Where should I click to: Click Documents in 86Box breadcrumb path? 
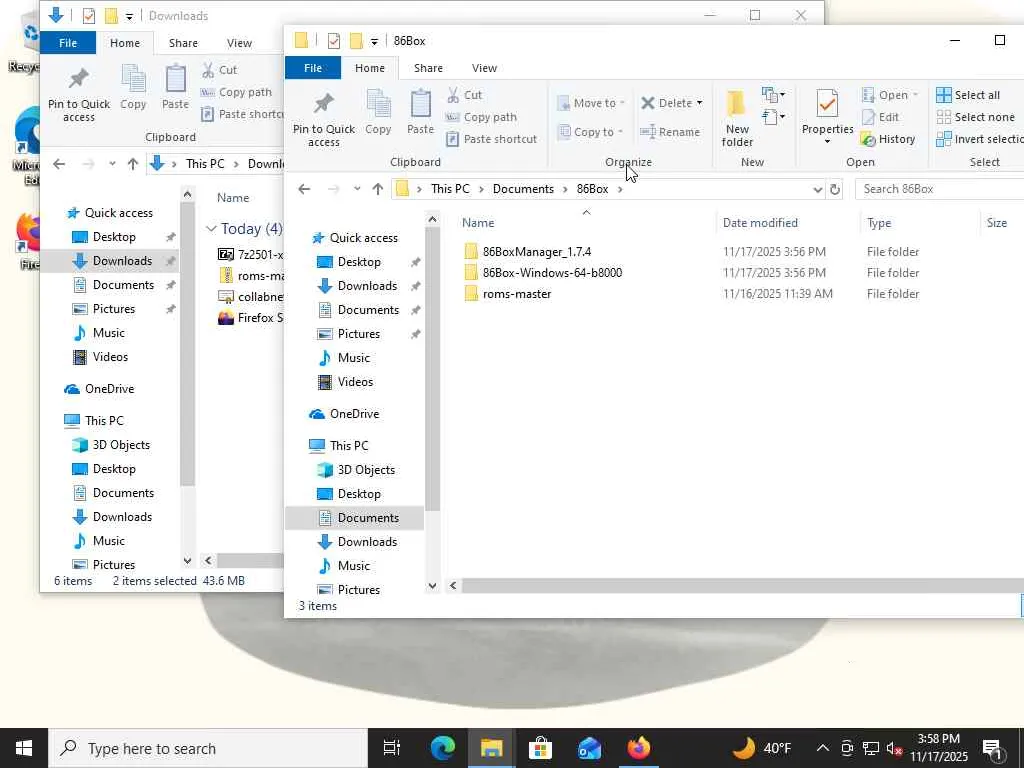[x=523, y=189]
